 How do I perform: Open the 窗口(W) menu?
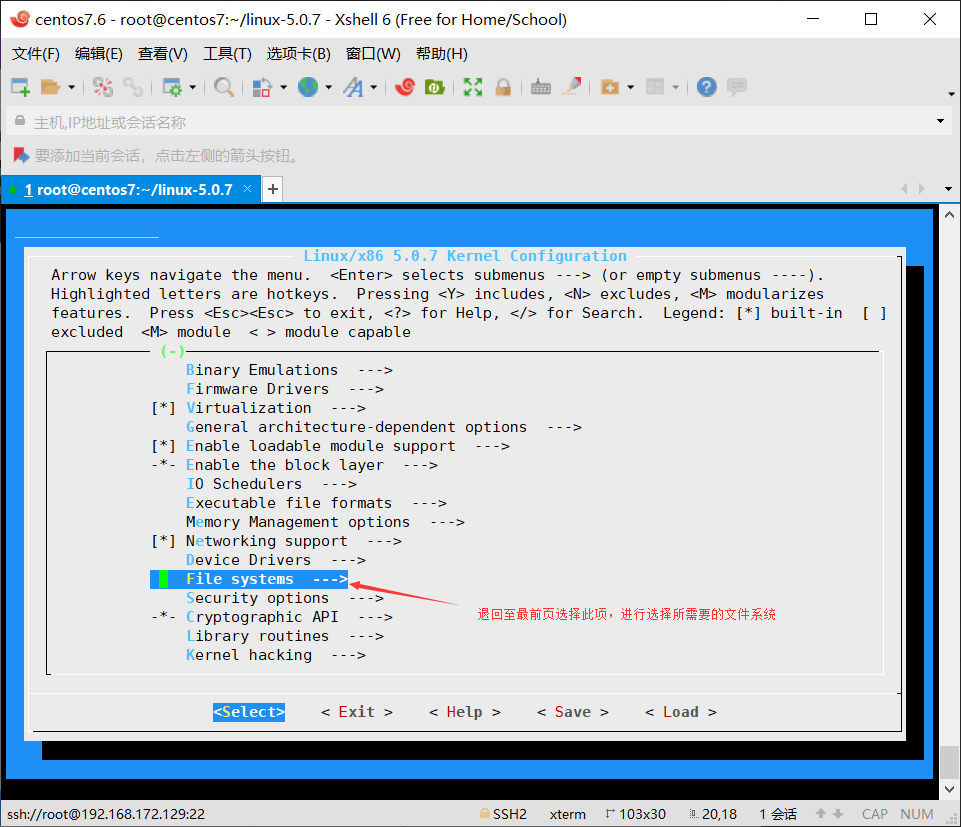(373, 54)
